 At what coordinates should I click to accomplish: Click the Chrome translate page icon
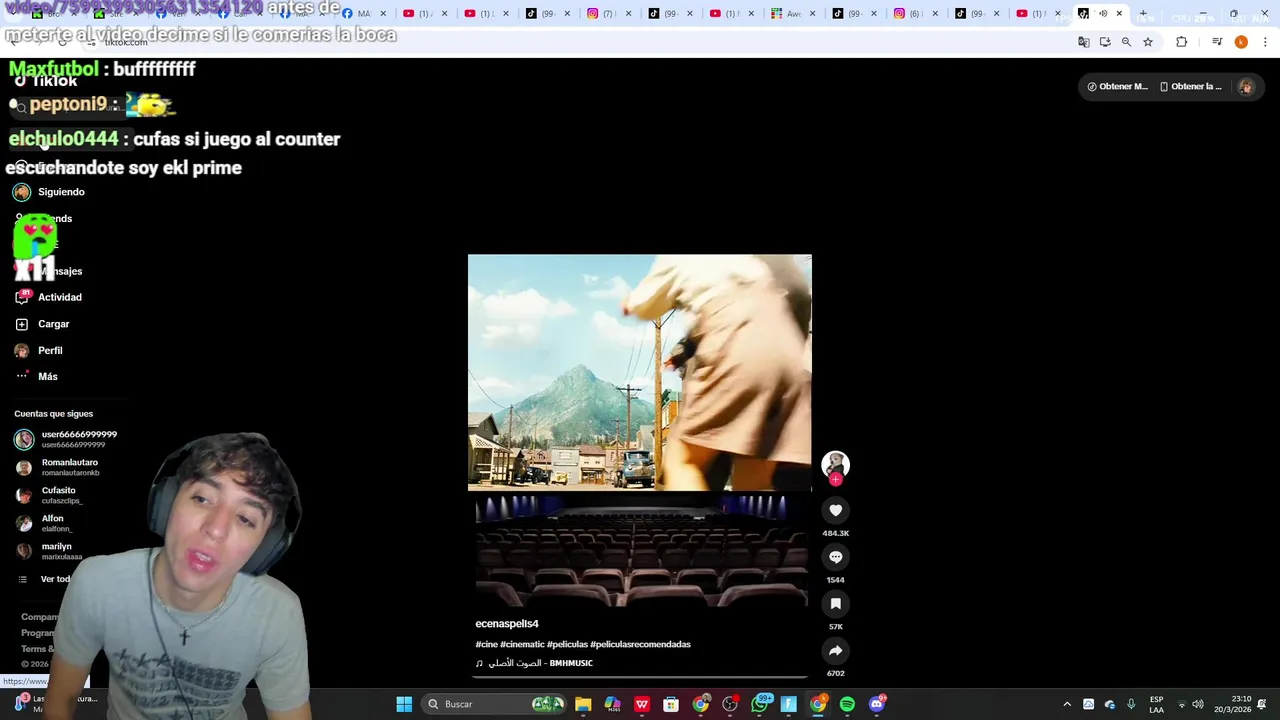click(x=1083, y=42)
